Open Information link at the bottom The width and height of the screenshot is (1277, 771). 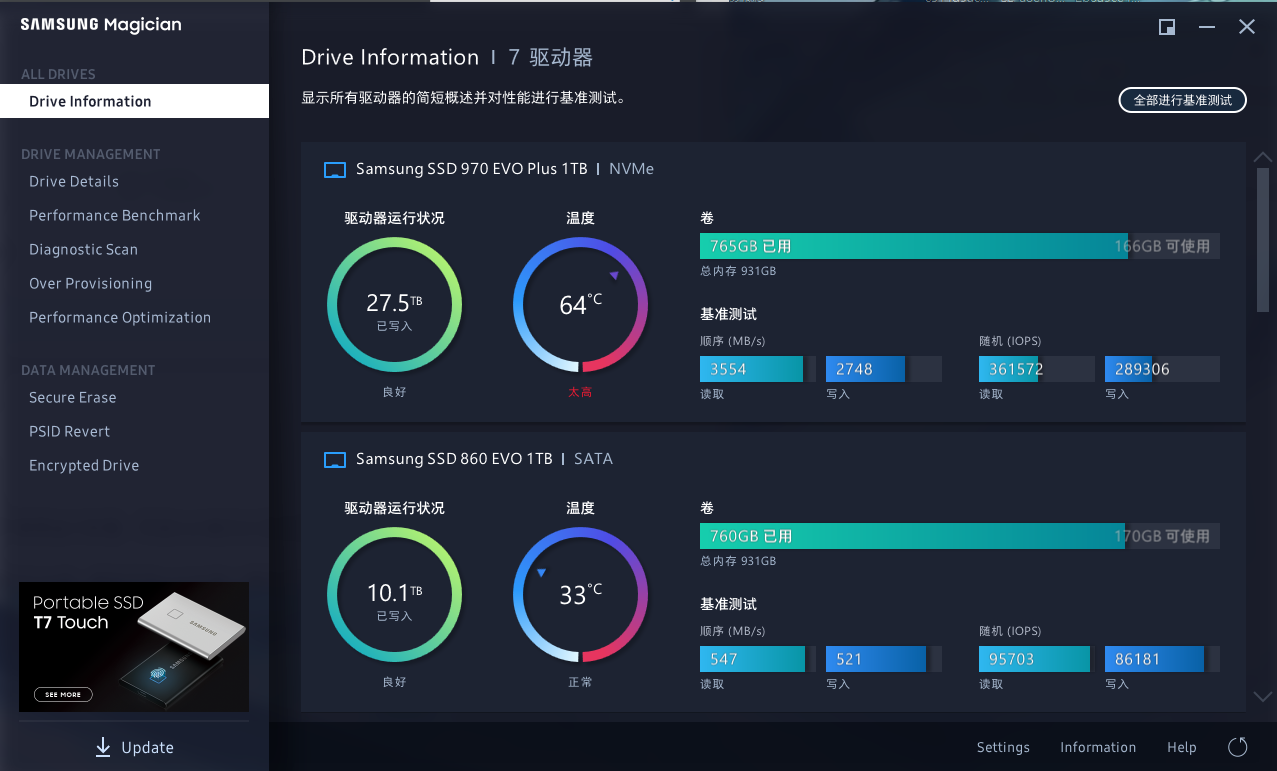coord(1098,747)
